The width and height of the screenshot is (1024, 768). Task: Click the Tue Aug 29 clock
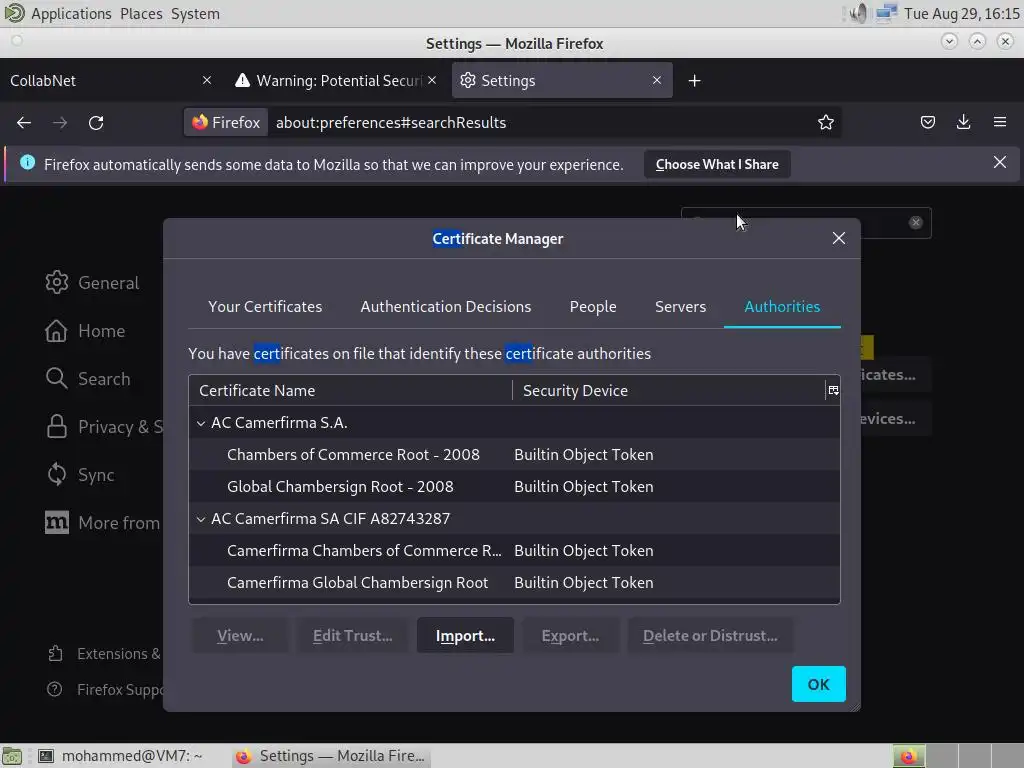961,13
